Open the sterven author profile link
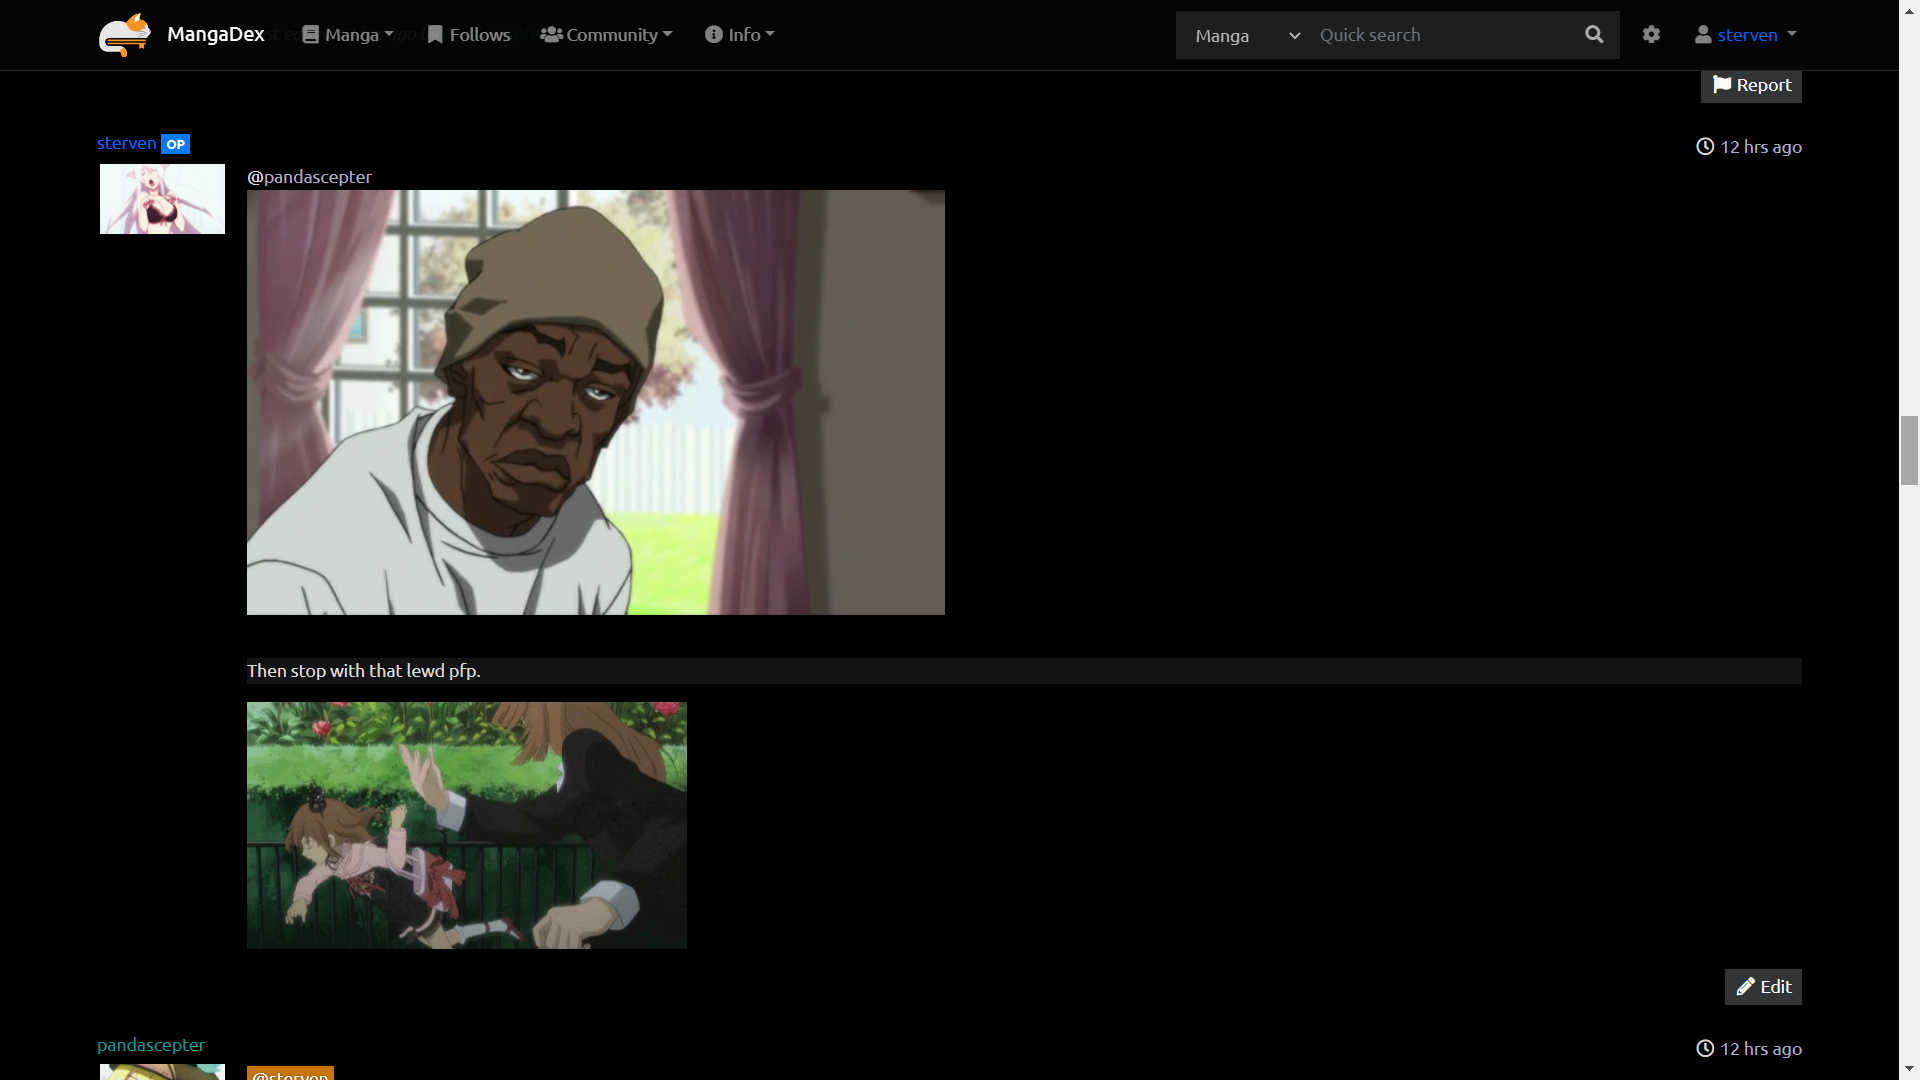This screenshot has height=1080, width=1920. point(127,143)
